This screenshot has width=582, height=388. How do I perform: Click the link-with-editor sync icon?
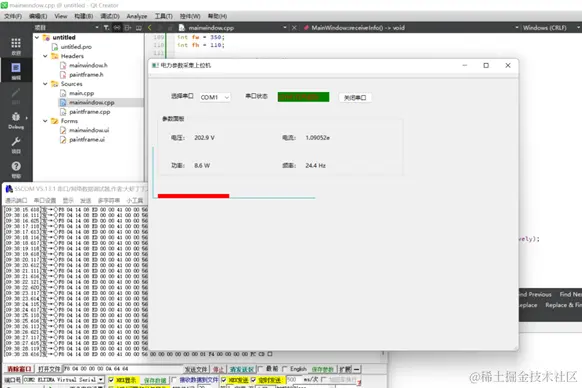coord(117,27)
